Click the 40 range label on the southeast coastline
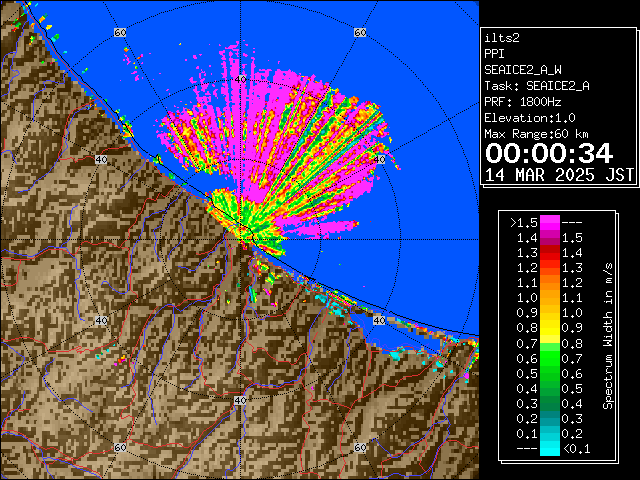640x480 pixels. (379, 320)
